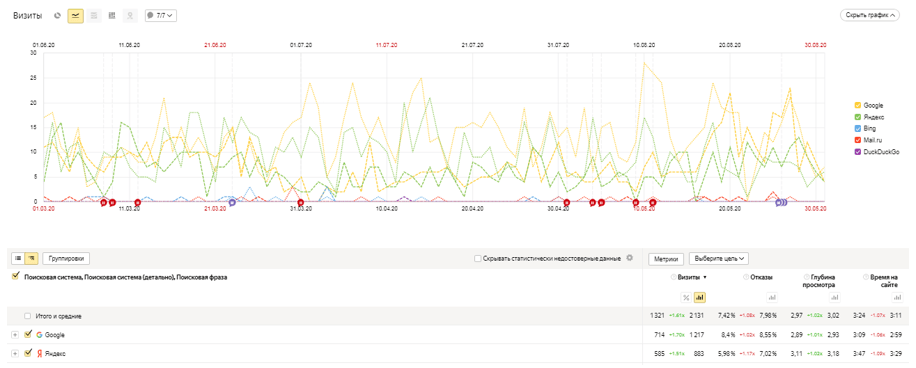916x368 pixels.
Task: Sort by Глубина просмотра column
Action: point(820,281)
